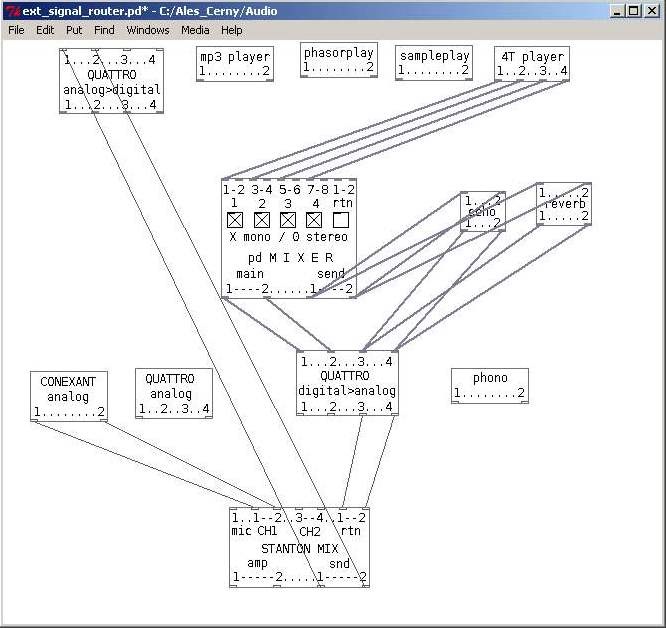Select the QUATTRO analog object box
The width and height of the screenshot is (666, 628).
[174, 393]
